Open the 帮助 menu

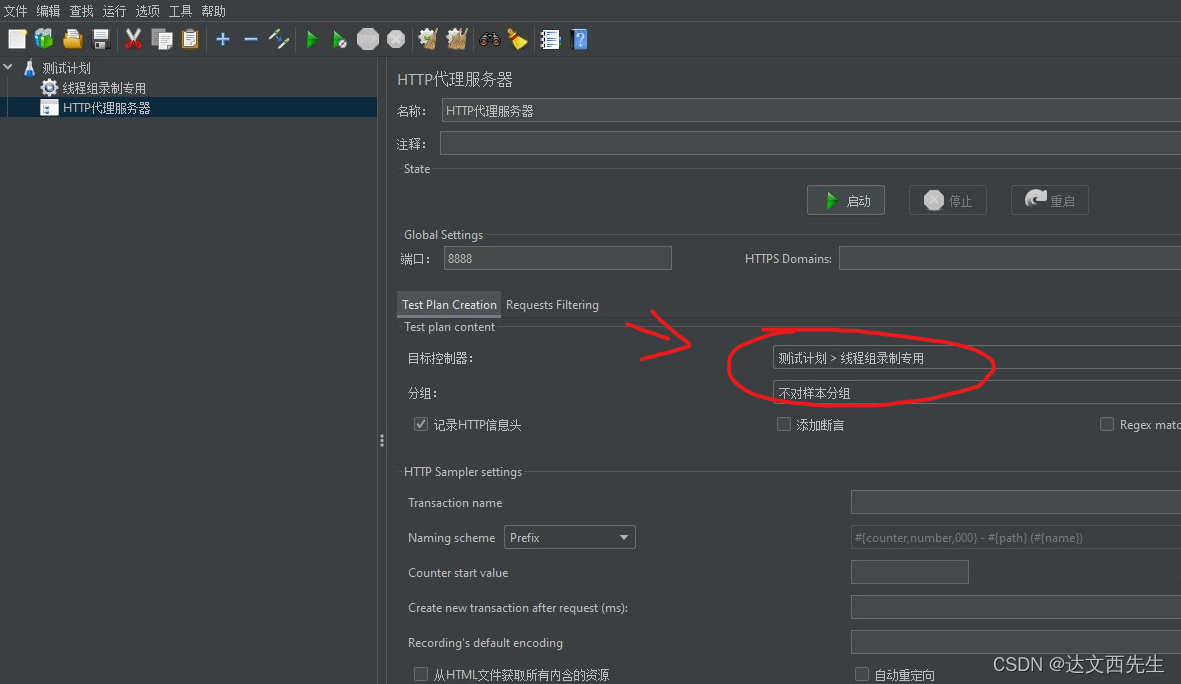coord(213,11)
